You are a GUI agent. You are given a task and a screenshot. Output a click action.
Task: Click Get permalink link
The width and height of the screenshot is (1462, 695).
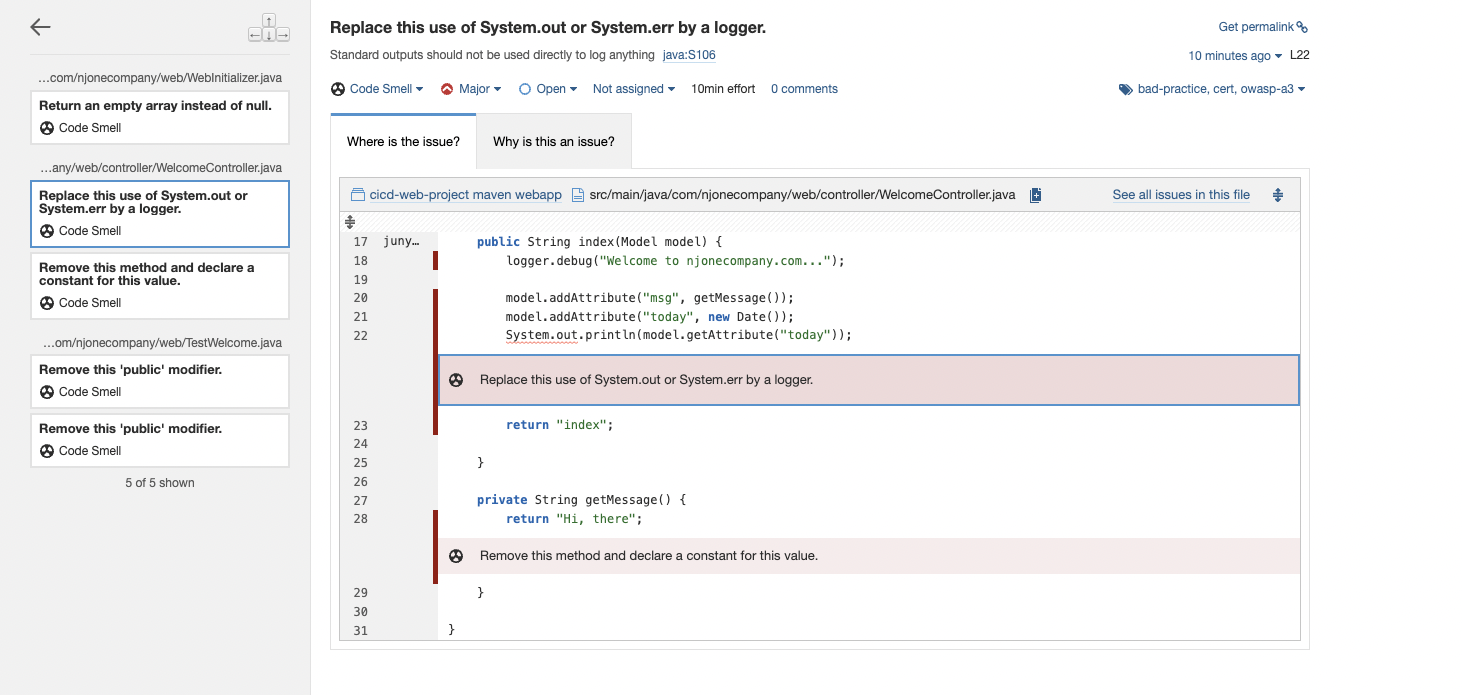pyautogui.click(x=1263, y=27)
